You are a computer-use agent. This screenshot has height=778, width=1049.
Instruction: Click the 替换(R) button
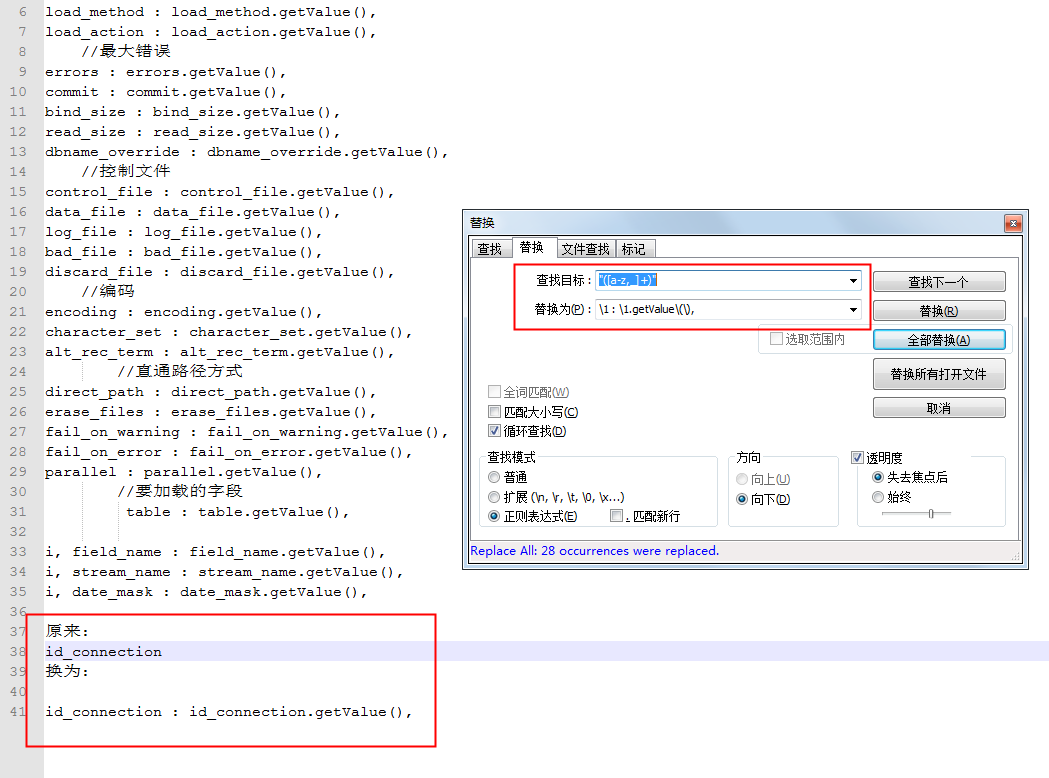pos(939,311)
